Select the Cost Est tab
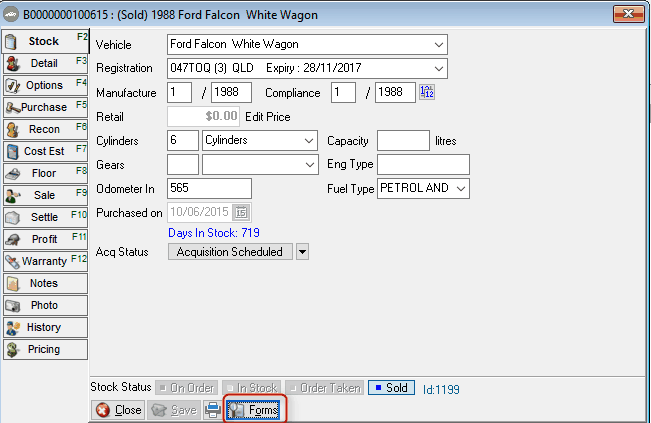The image size is (651, 423). click(45, 152)
